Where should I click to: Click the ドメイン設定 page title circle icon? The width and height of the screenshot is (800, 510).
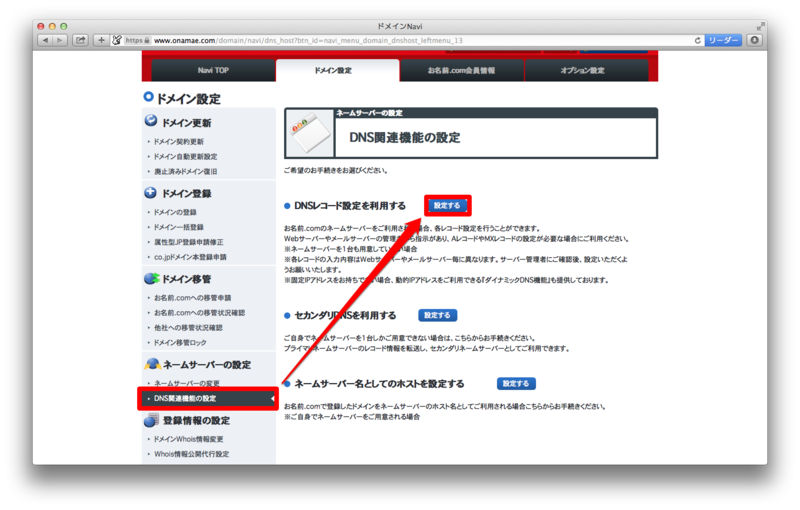point(148,96)
